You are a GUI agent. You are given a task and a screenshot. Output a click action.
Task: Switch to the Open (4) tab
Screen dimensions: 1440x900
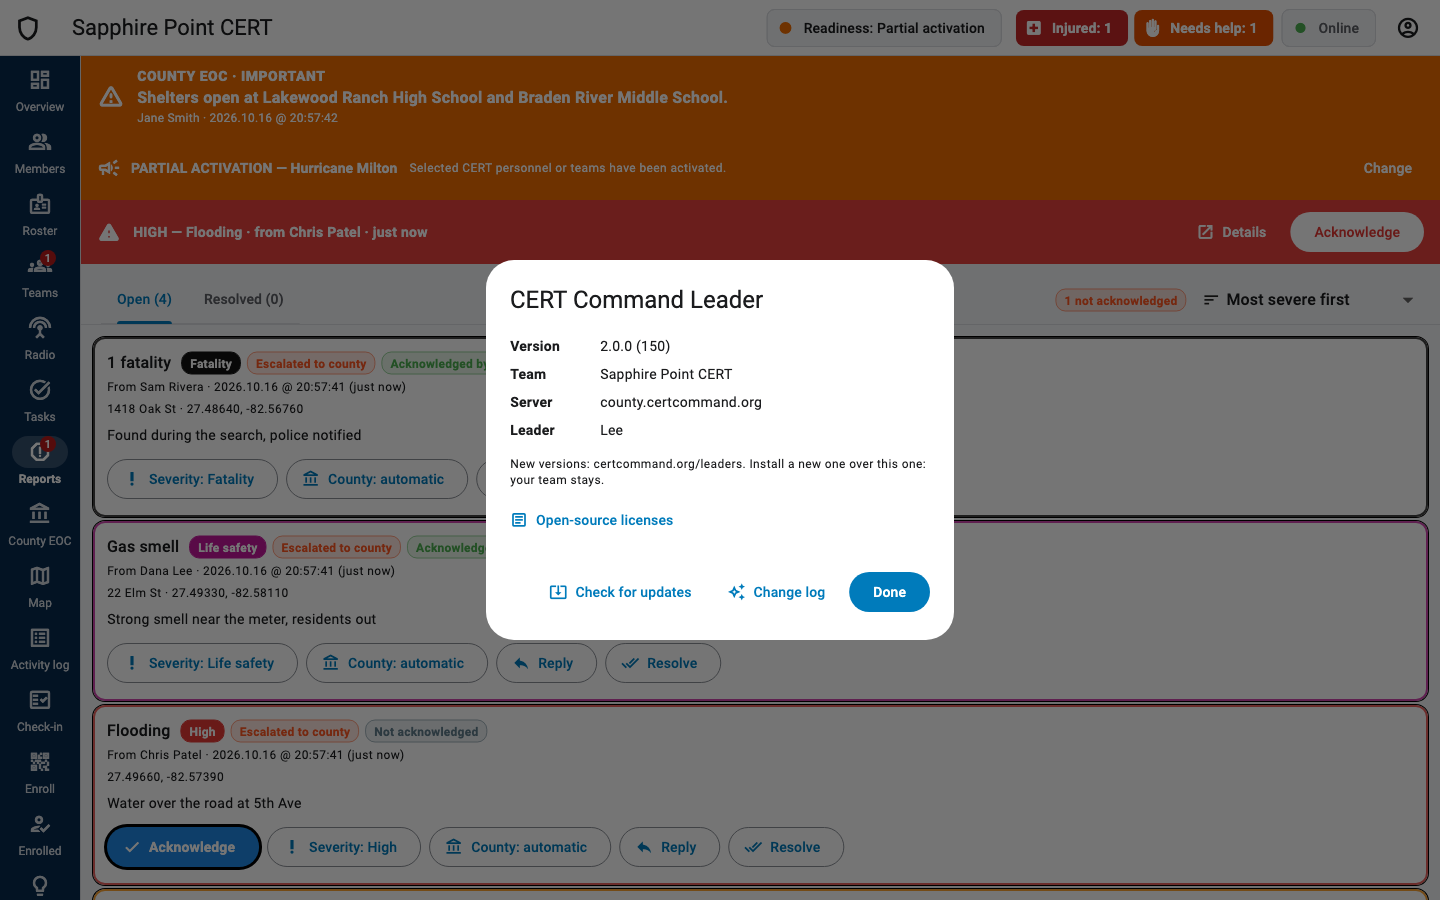144,299
